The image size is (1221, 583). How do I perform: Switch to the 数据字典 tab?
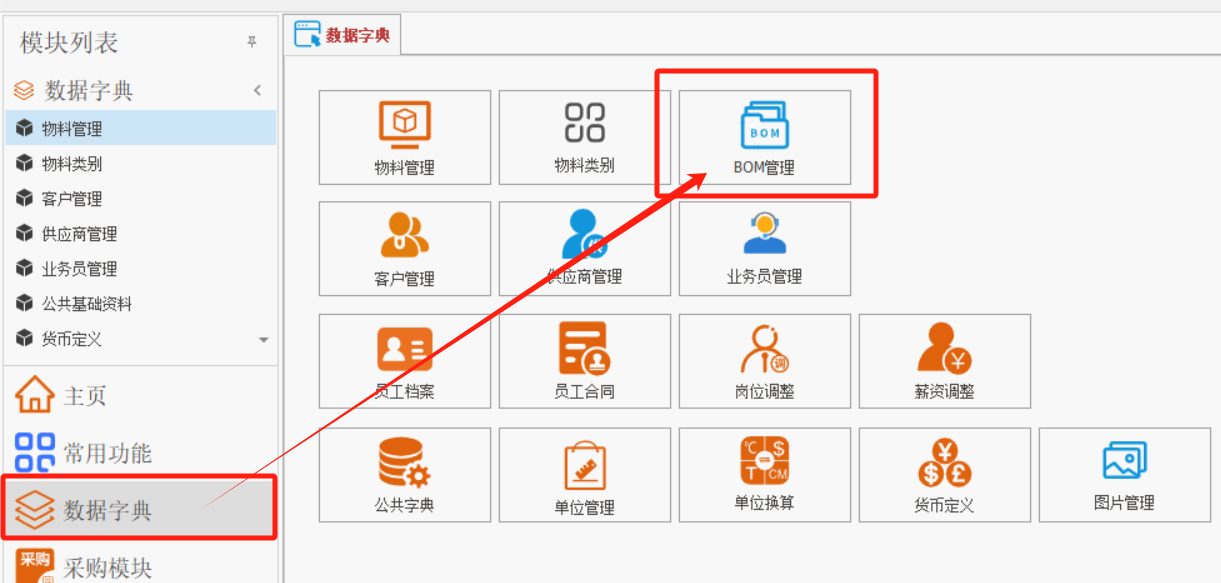pyautogui.click(x=343, y=35)
